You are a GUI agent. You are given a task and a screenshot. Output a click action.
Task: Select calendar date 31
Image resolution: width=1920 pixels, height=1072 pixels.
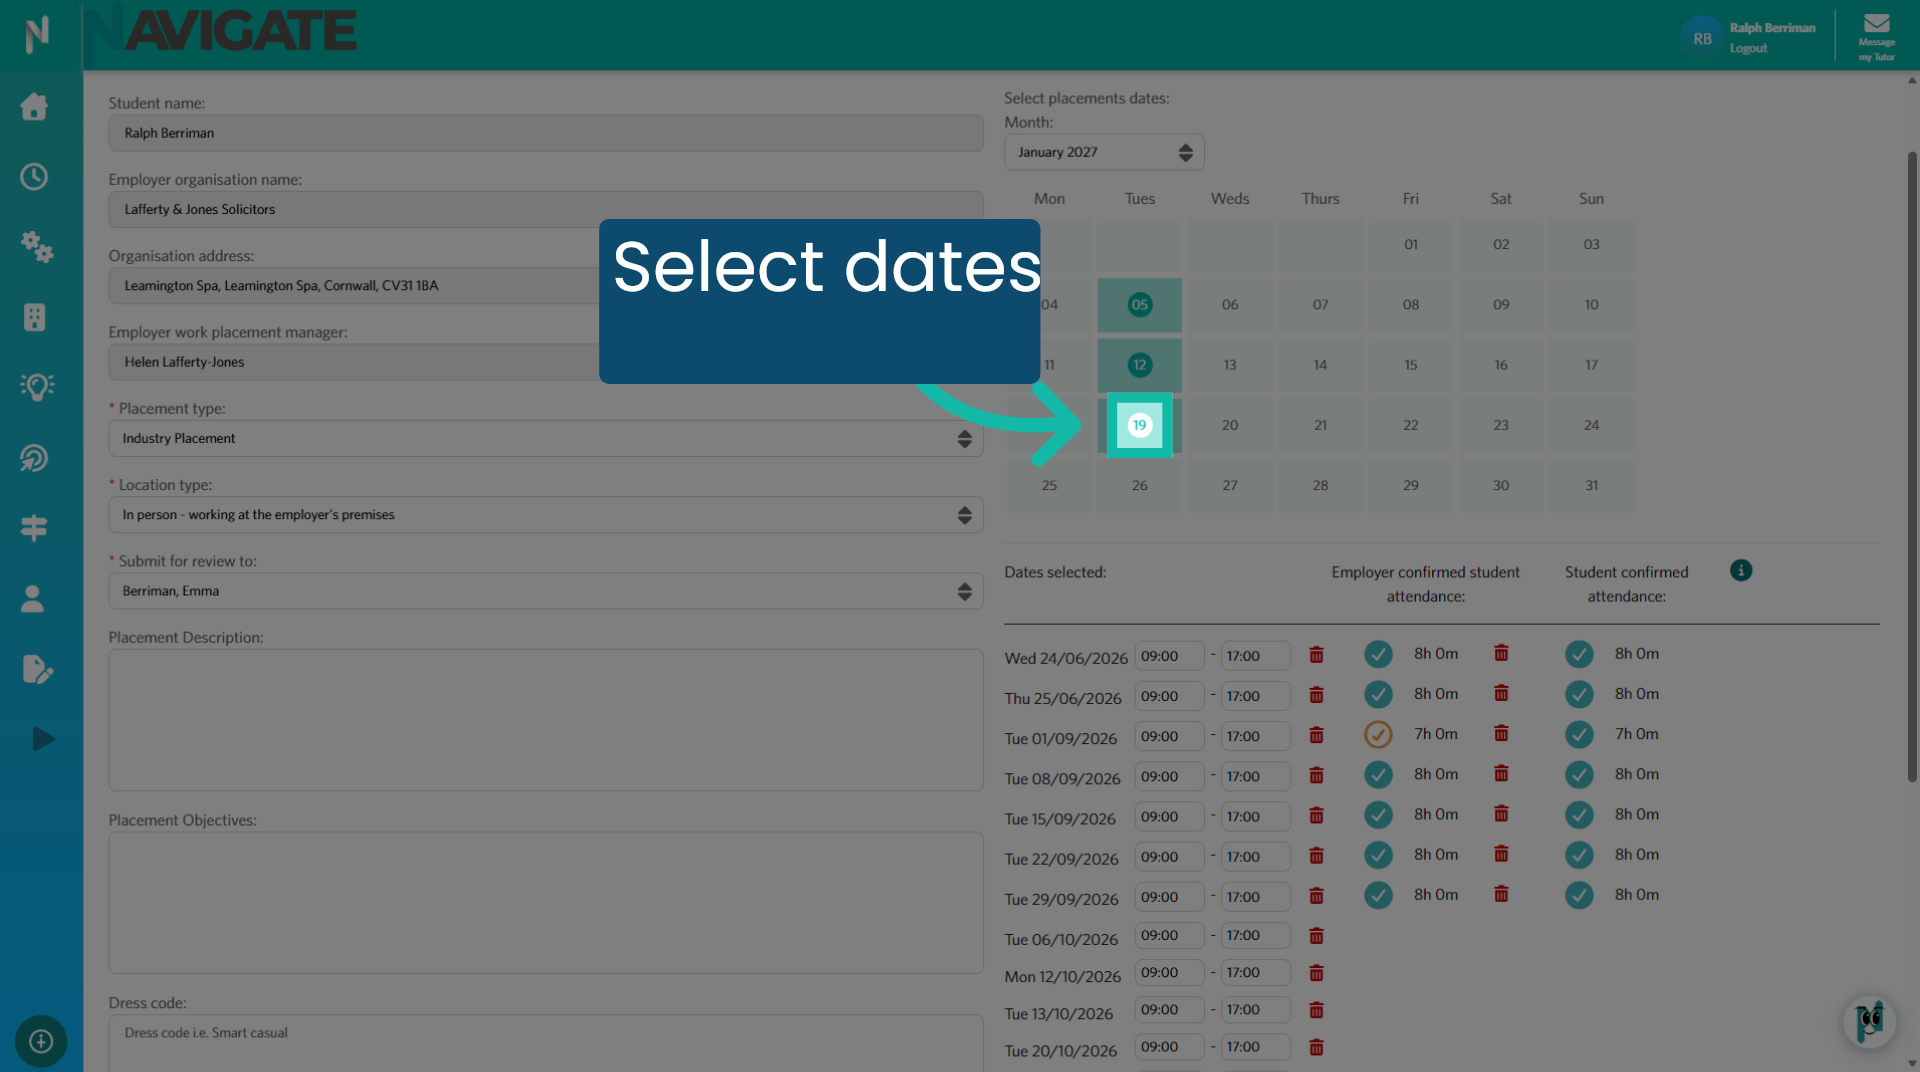[x=1591, y=486]
